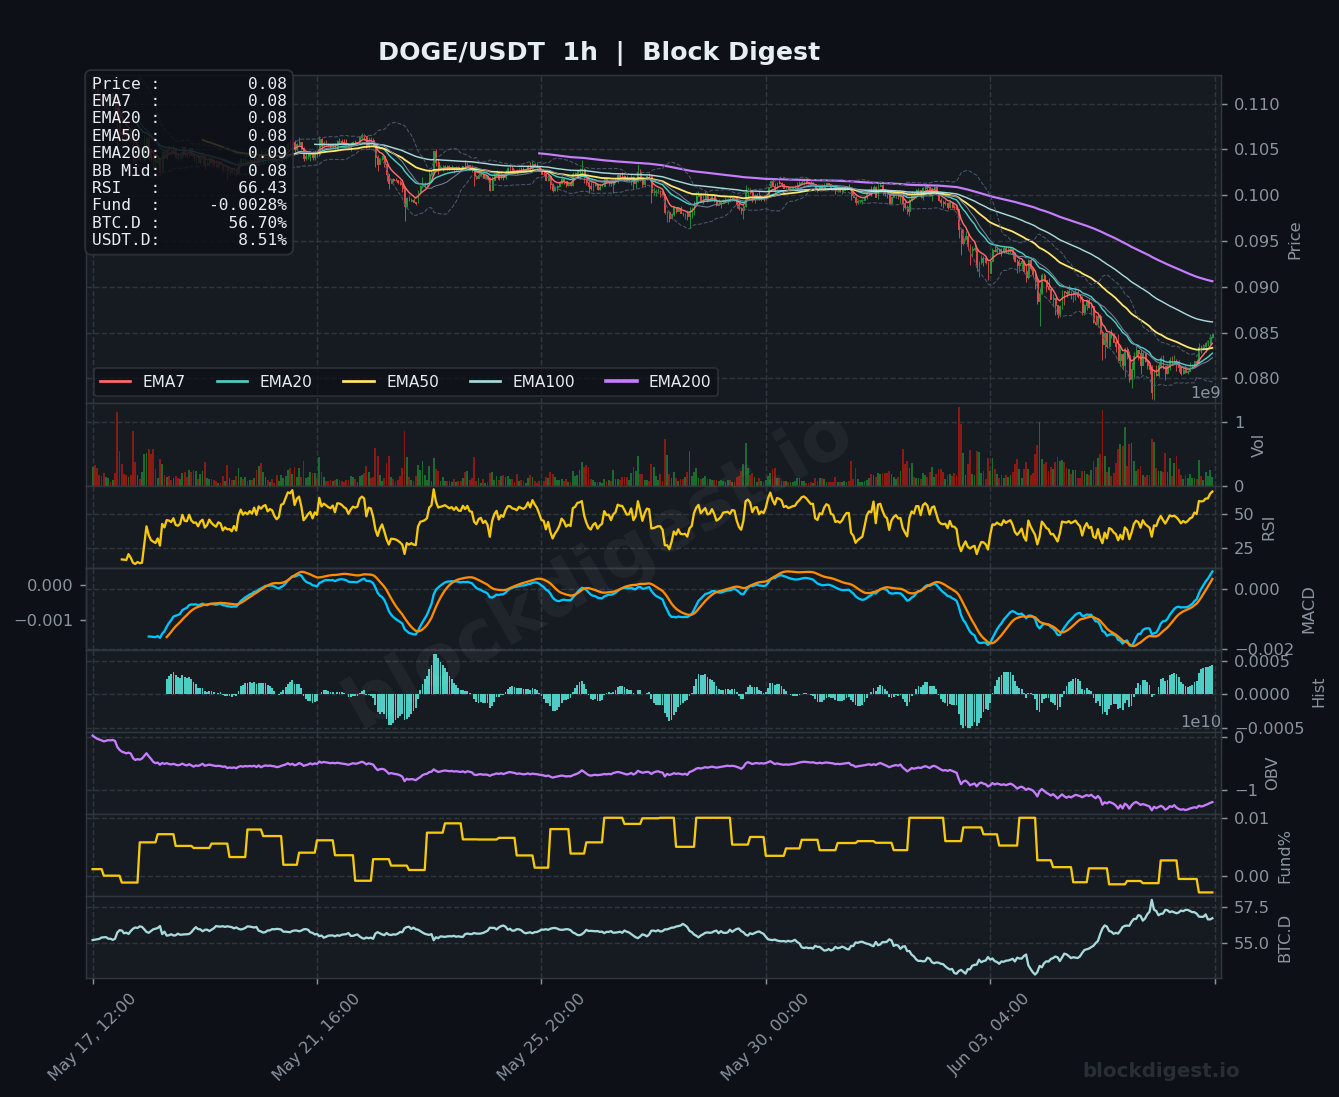Click the RSI 25 axis tick
The image size is (1339, 1097).
pyautogui.click(x=1244, y=549)
